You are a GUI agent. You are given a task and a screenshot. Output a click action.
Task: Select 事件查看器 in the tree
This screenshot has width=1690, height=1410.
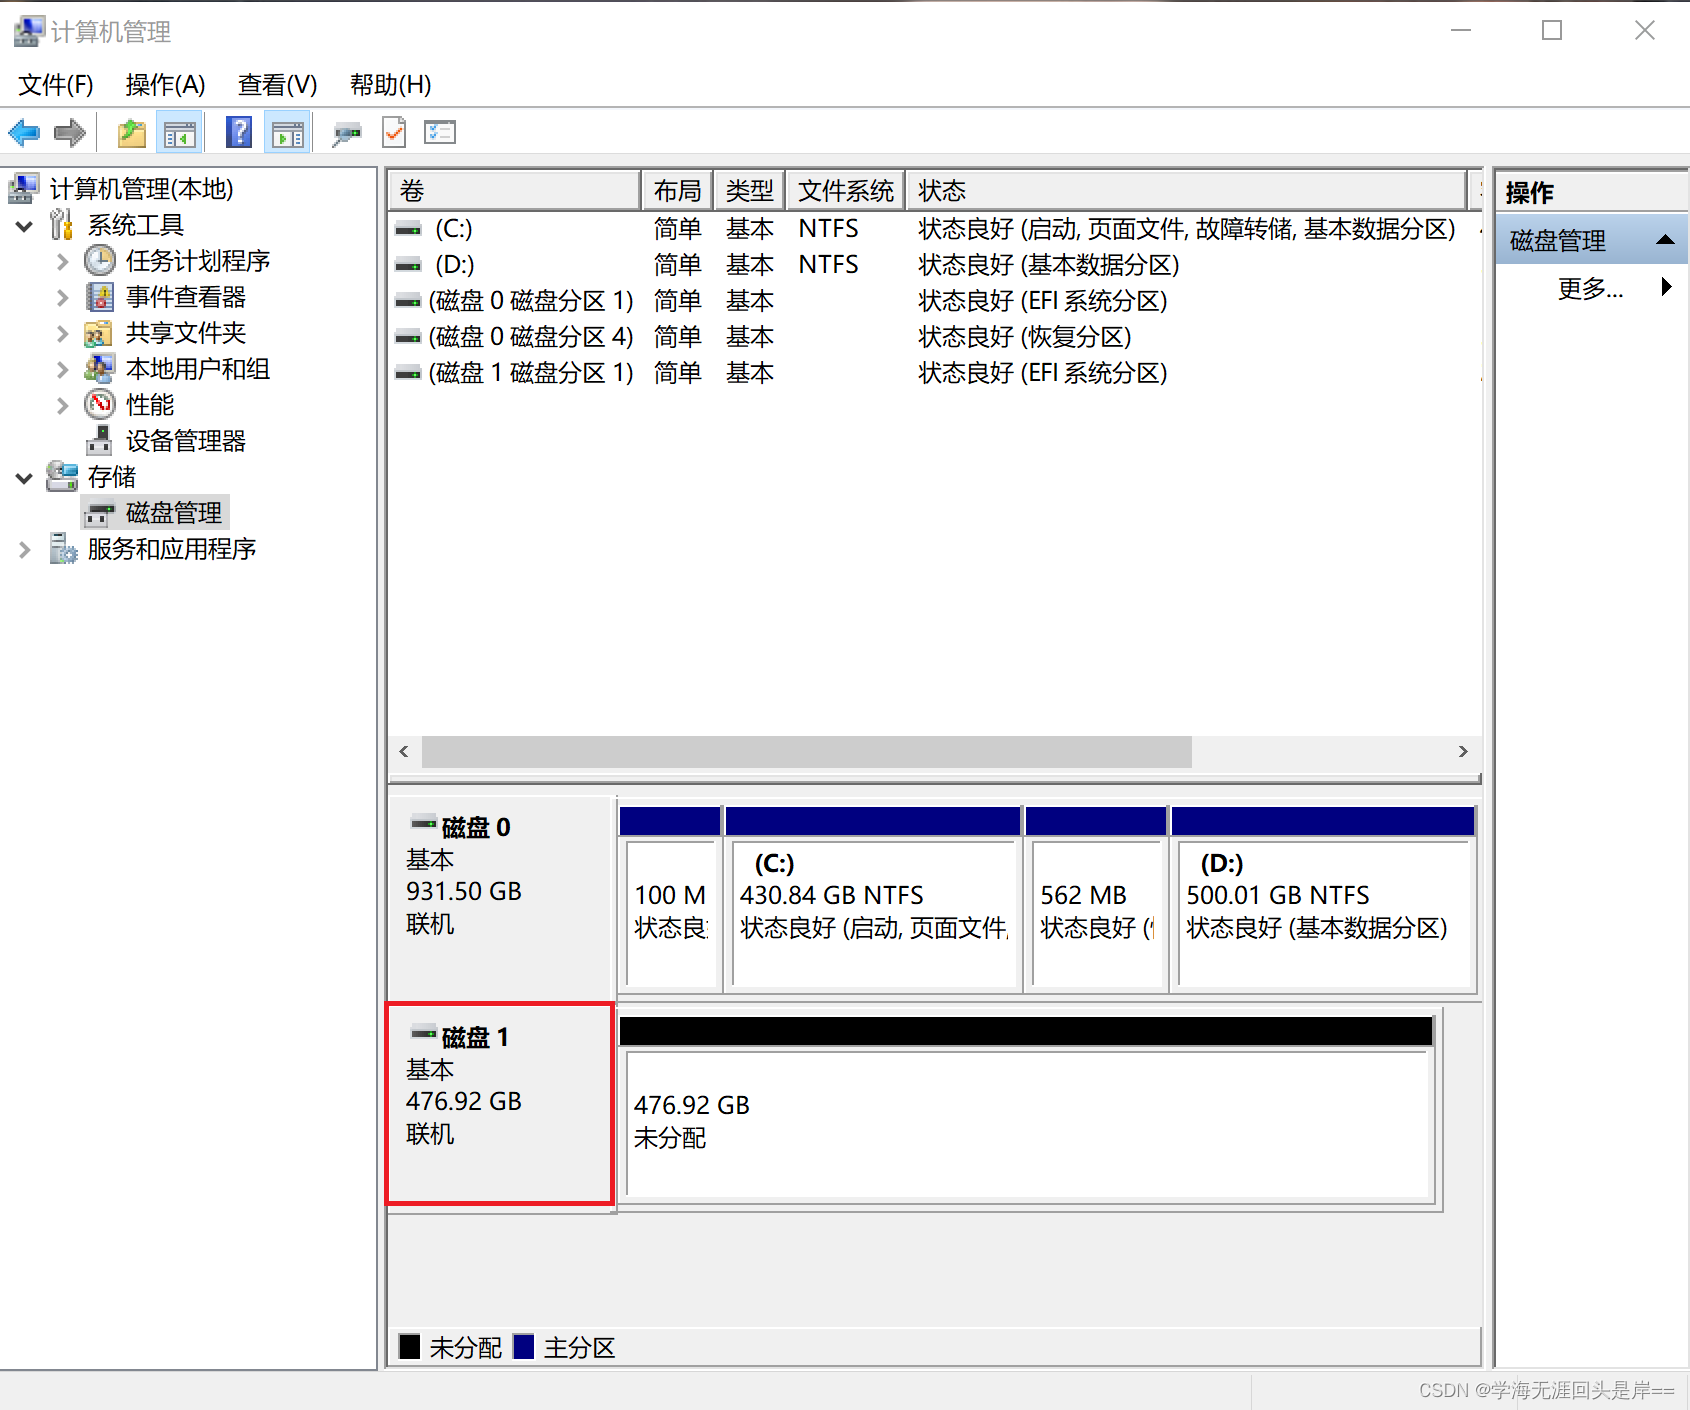tap(186, 297)
